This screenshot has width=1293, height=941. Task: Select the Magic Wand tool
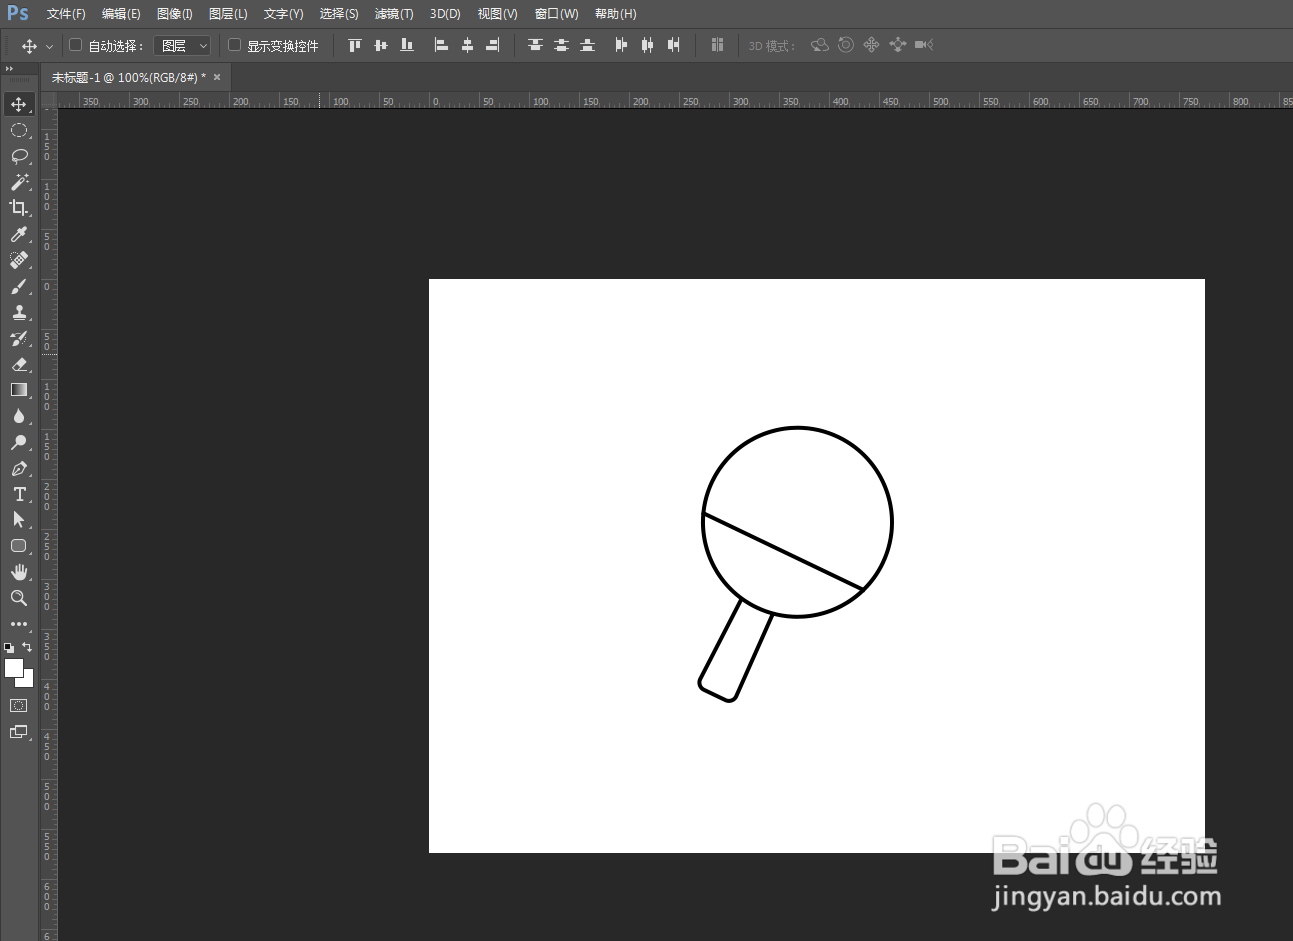tap(19, 182)
